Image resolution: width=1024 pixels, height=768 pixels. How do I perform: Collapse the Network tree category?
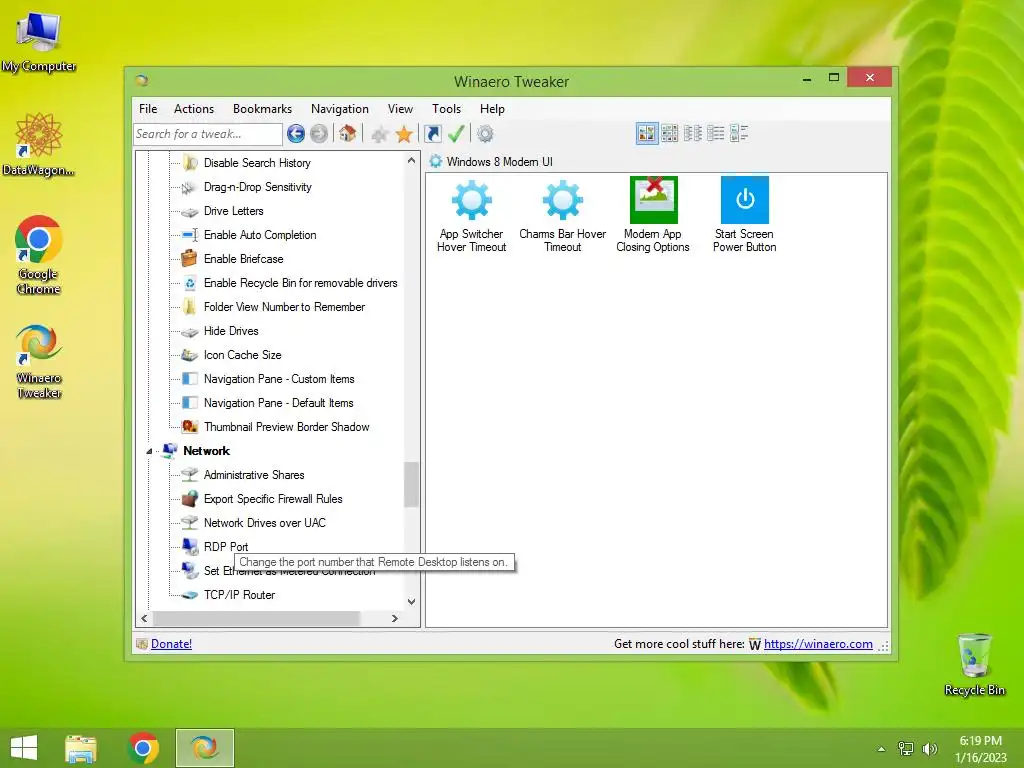tap(149, 451)
